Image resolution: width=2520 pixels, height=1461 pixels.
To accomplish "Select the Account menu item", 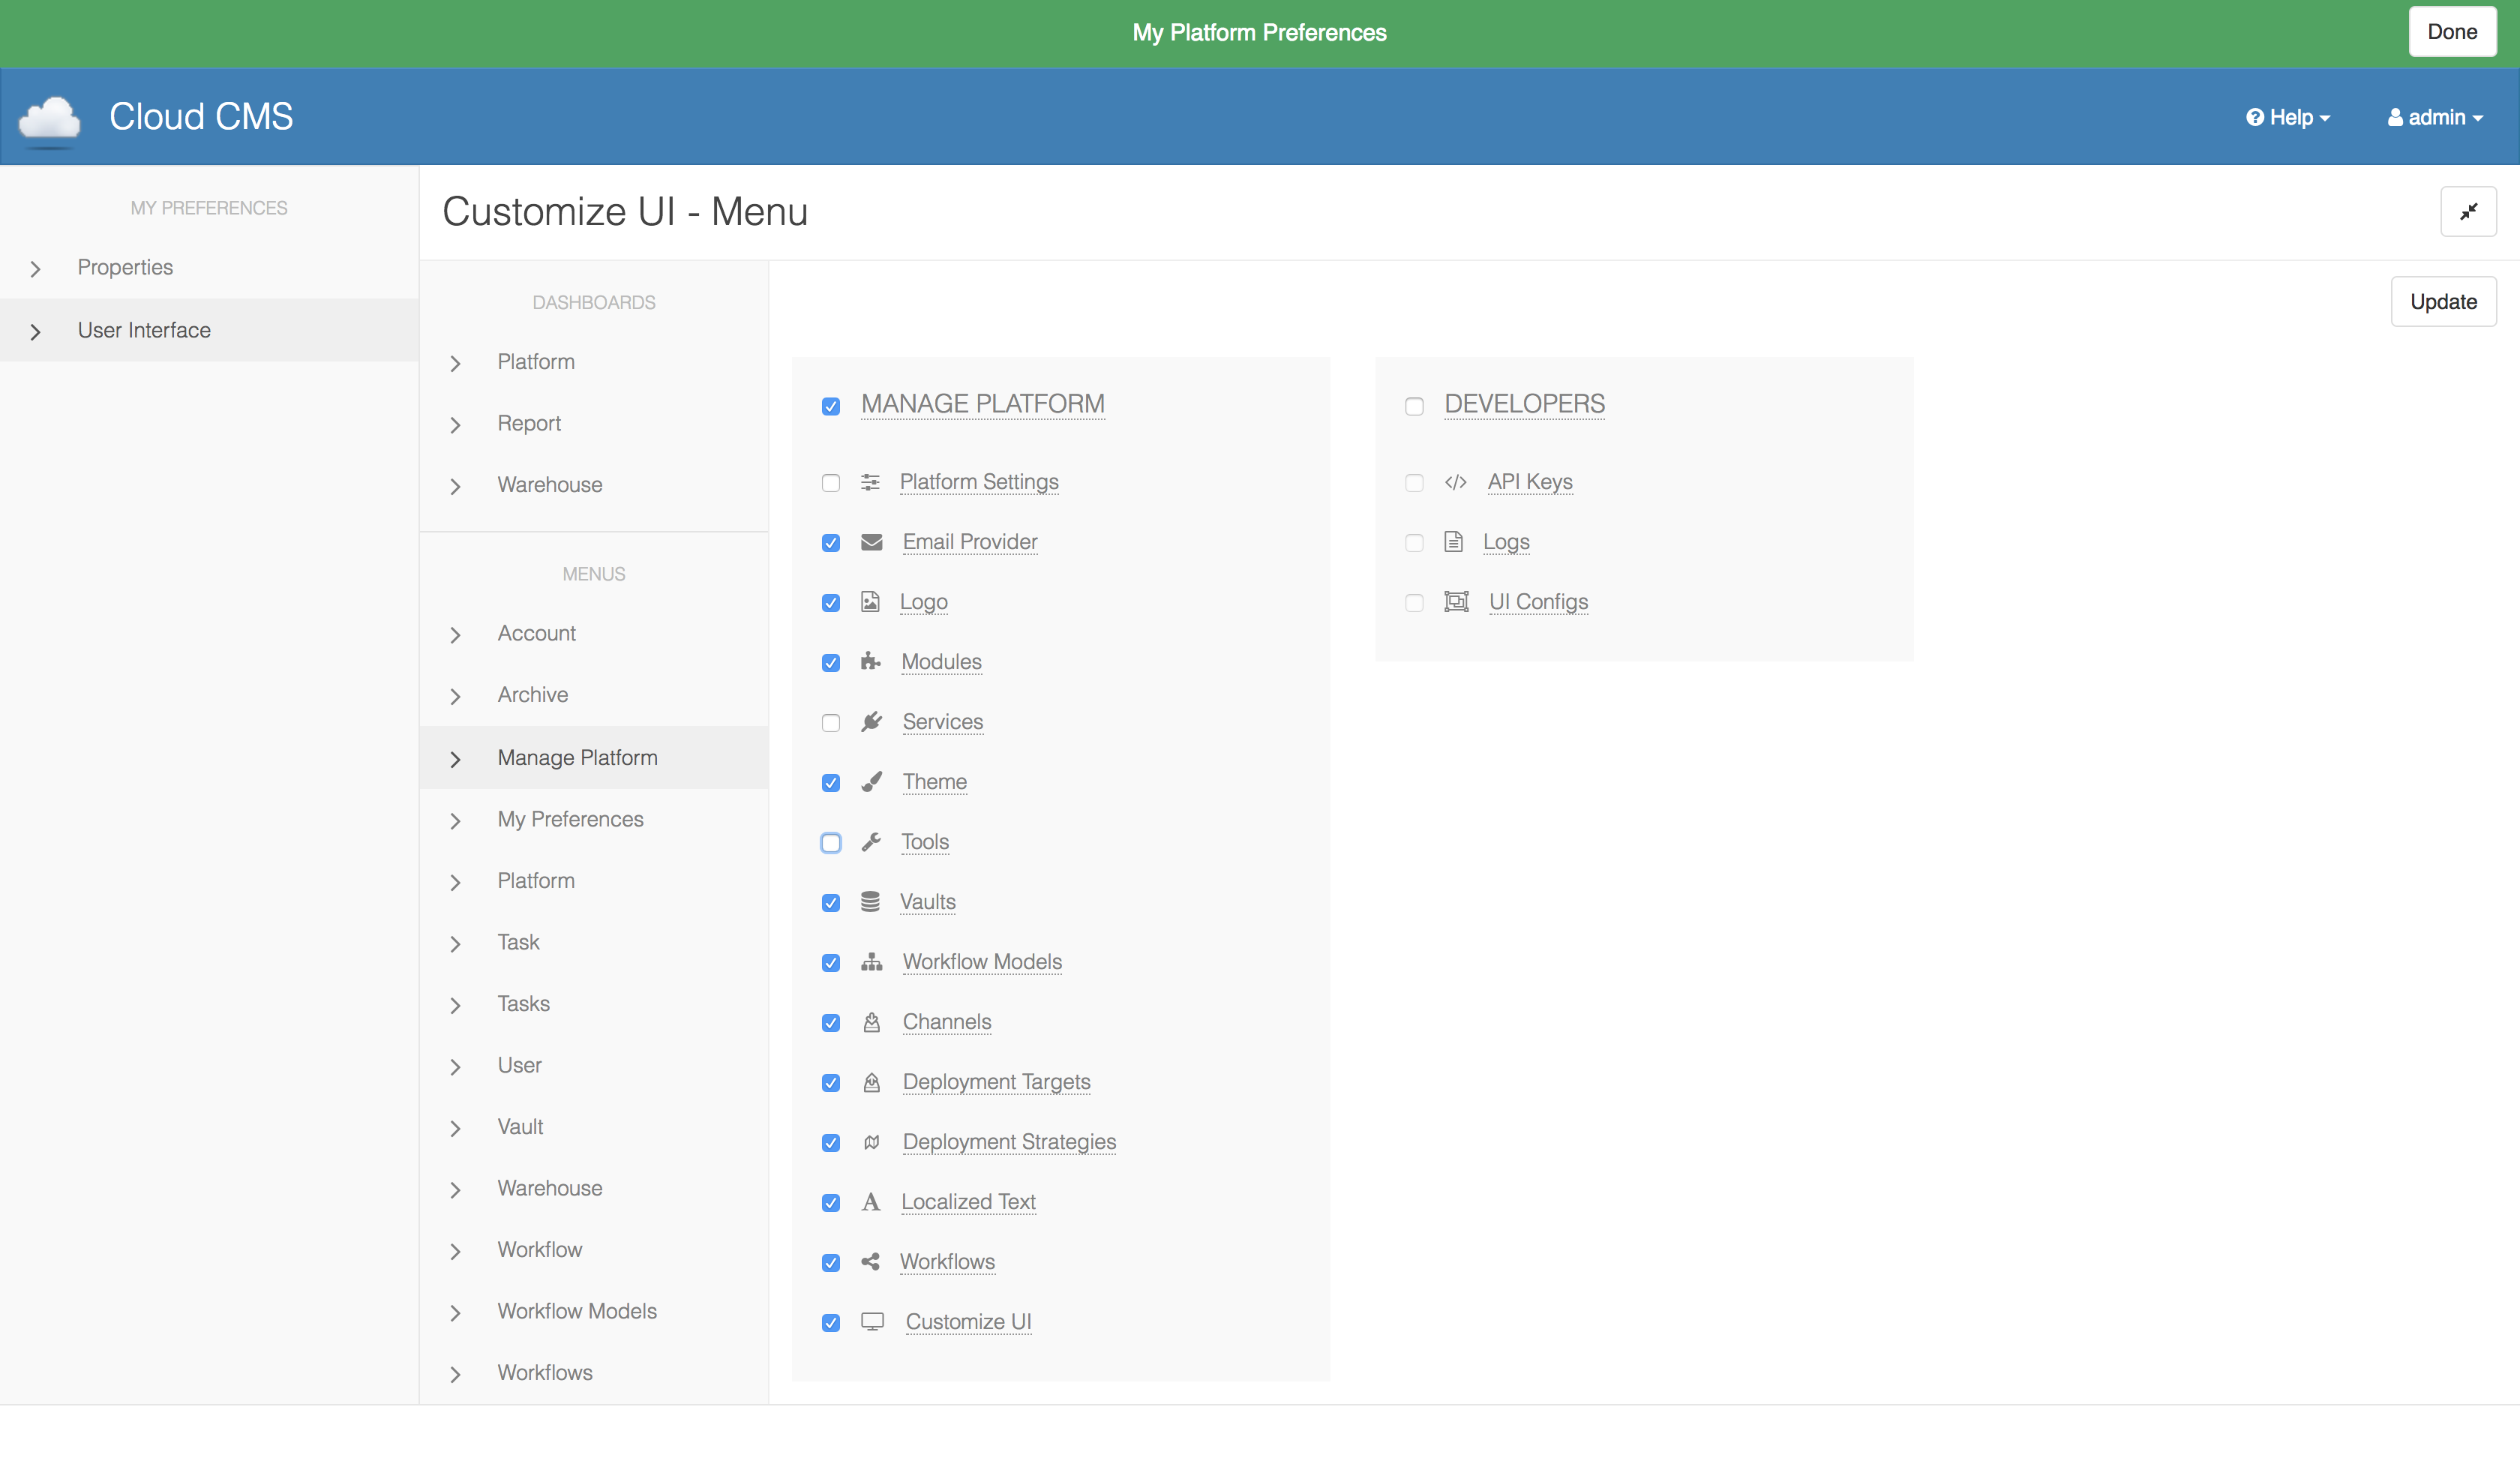I will 536,633.
